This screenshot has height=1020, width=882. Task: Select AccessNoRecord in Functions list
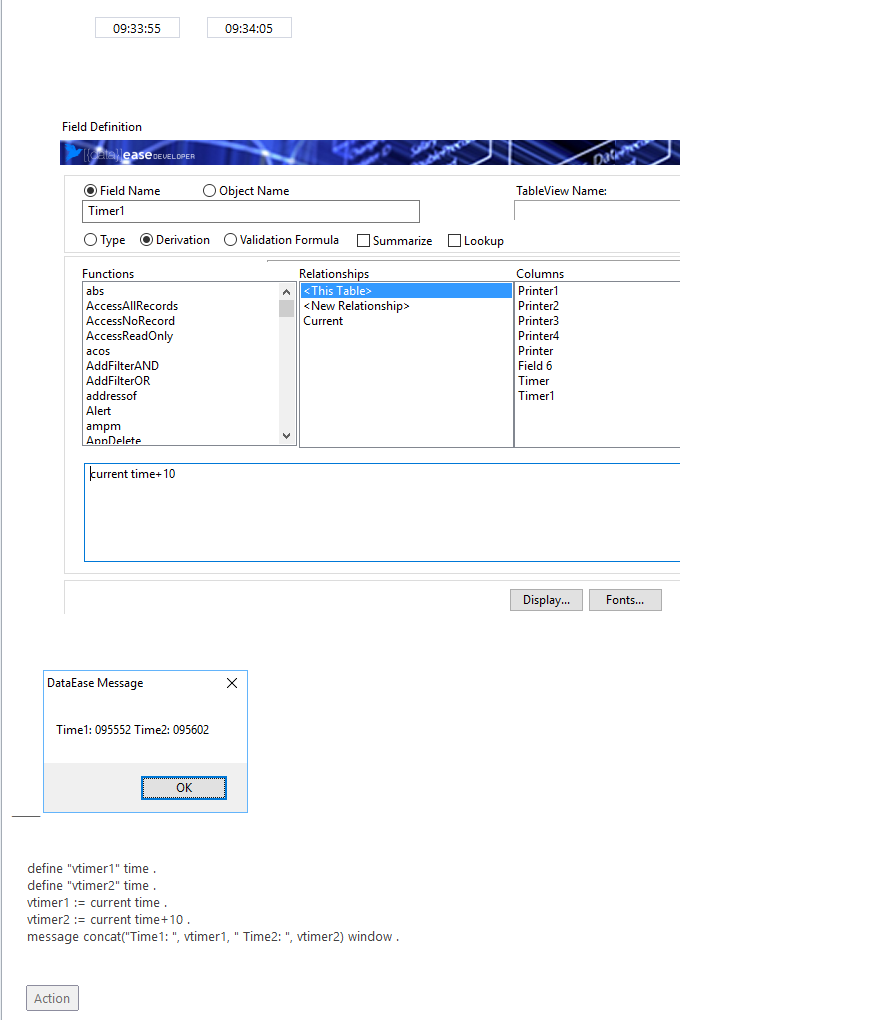click(130, 321)
